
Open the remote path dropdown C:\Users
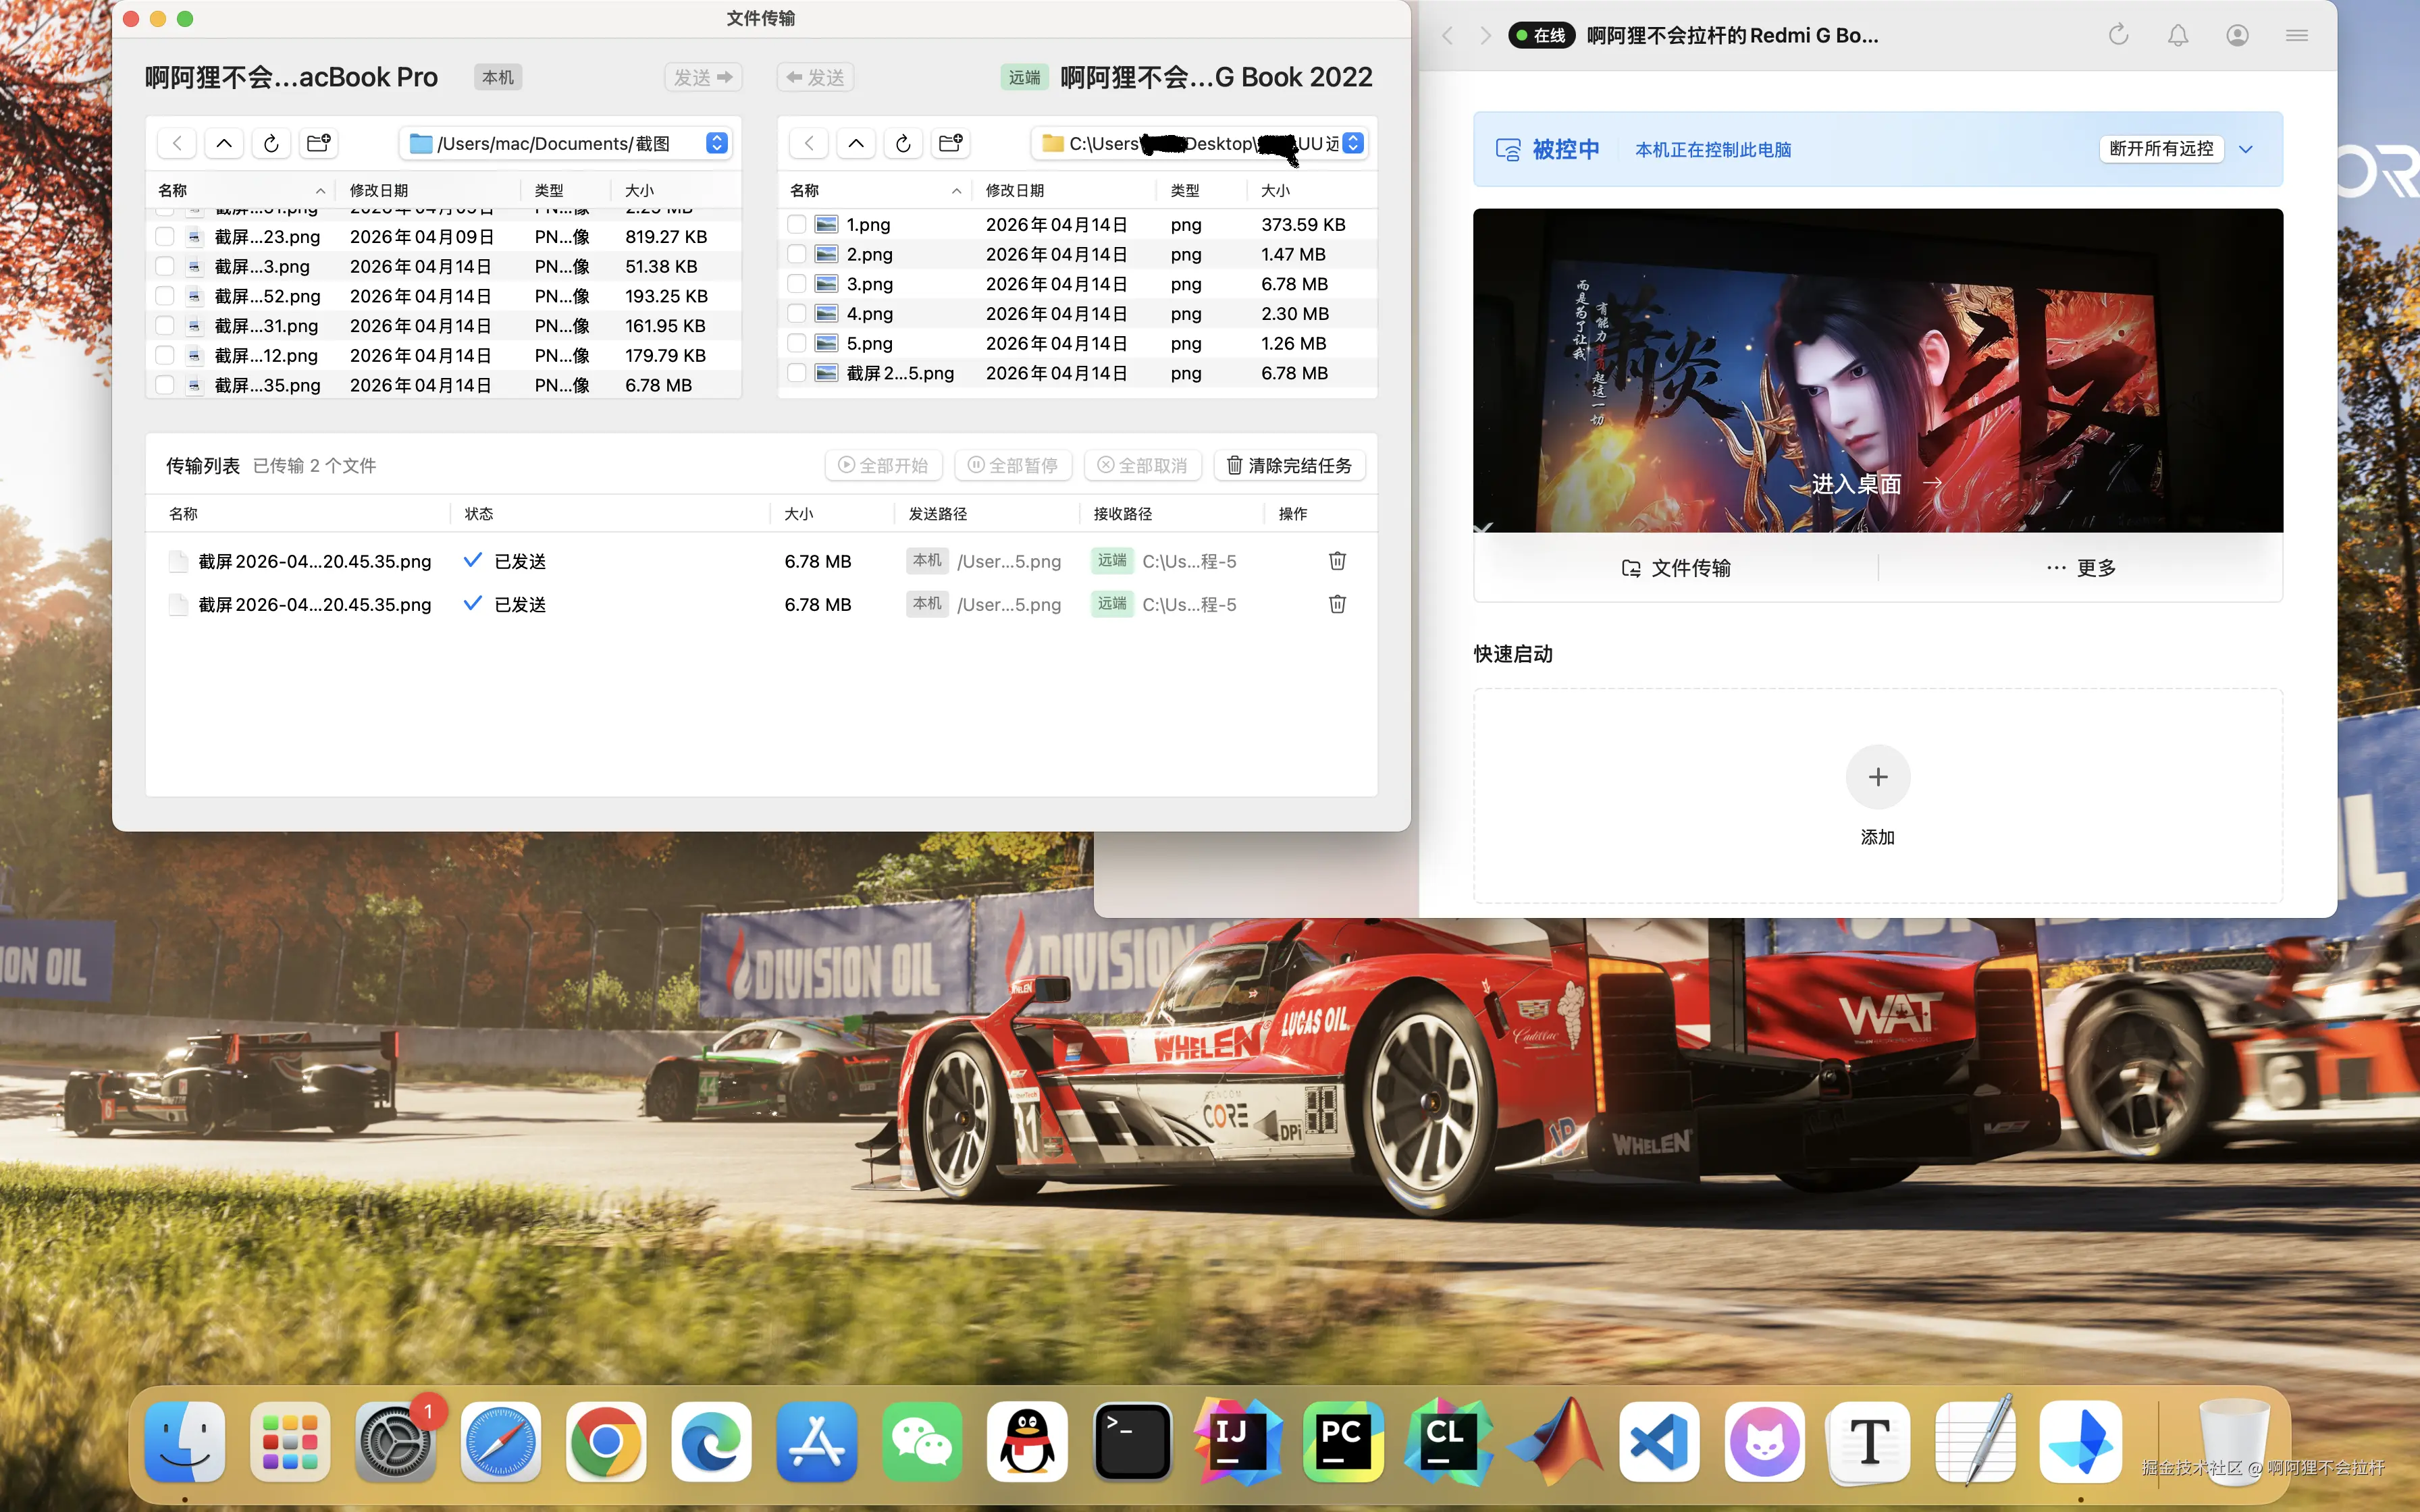click(1353, 143)
